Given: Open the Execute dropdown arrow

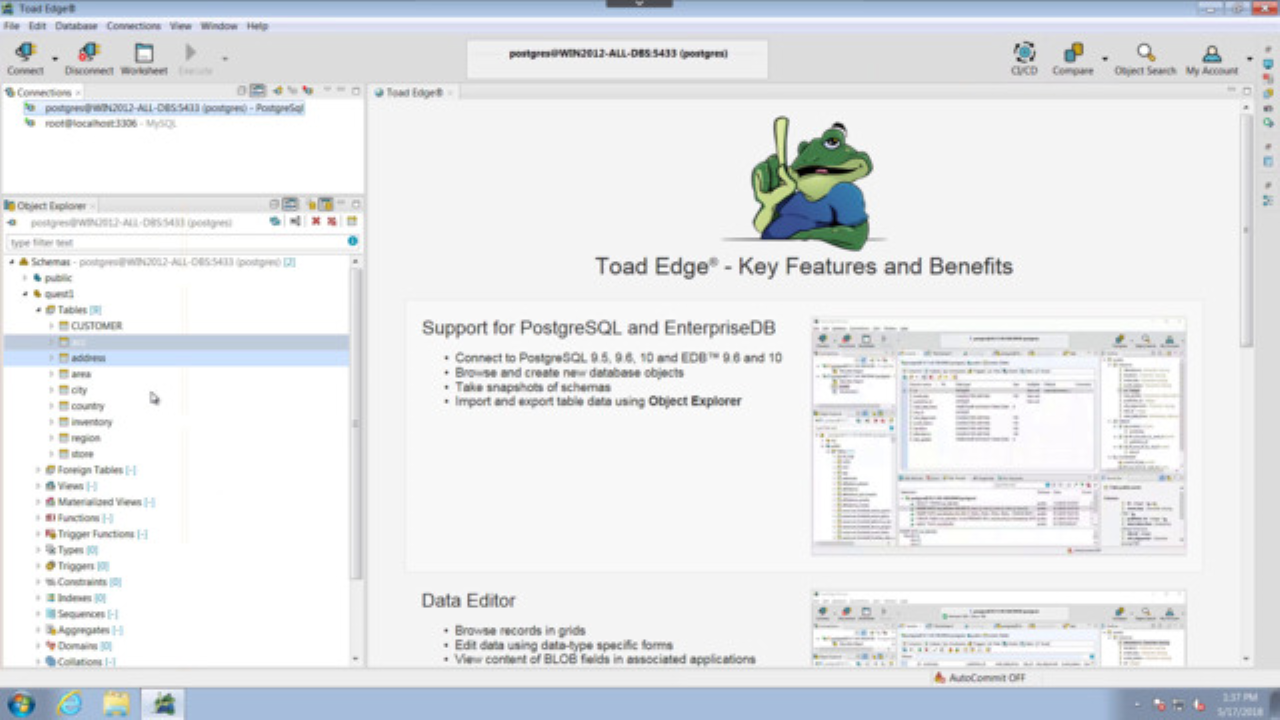Looking at the screenshot, I should (225, 57).
